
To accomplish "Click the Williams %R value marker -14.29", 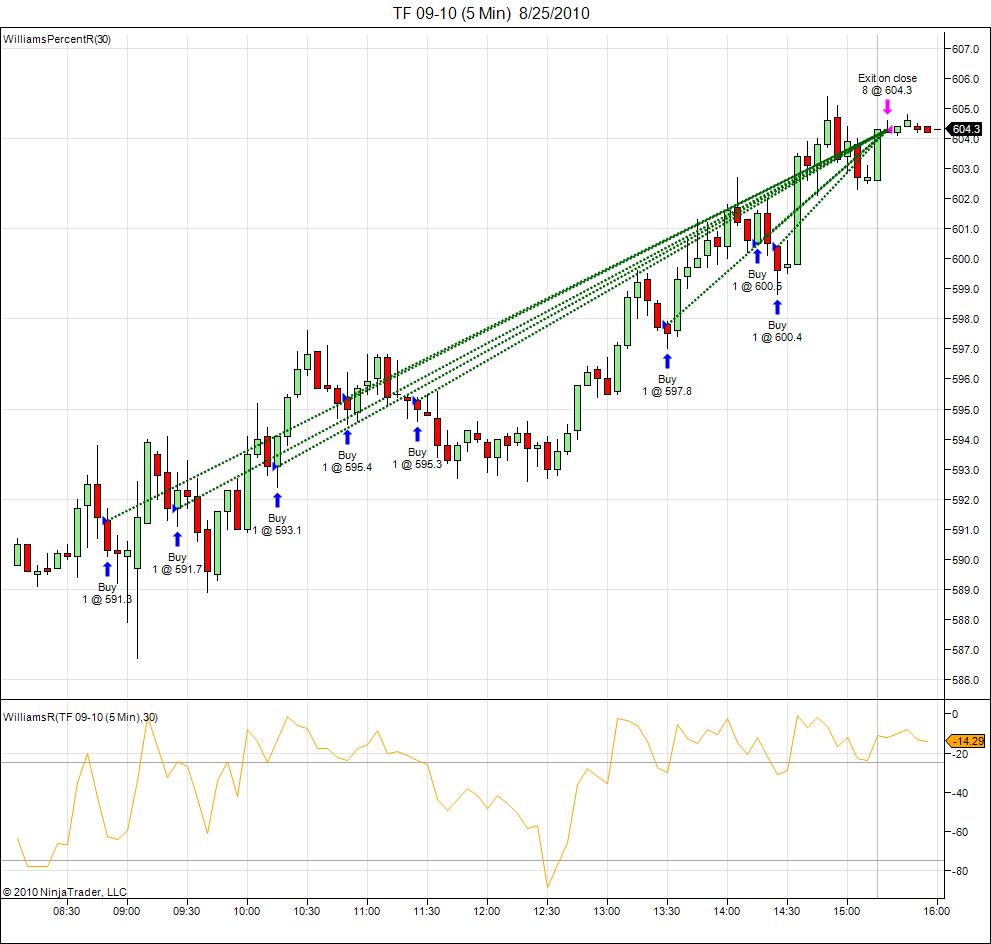I will click(x=965, y=741).
